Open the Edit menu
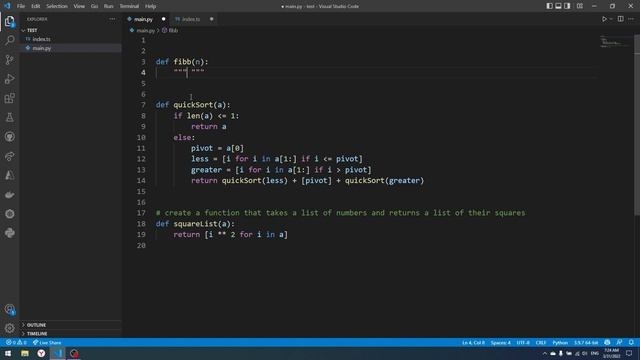This screenshot has width=640, height=360. (36, 6)
